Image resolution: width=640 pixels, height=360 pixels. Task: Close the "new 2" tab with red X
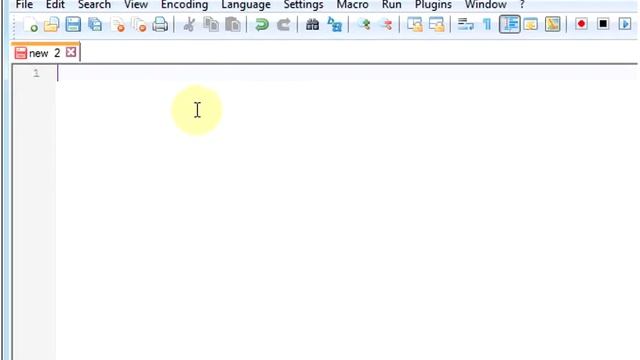(71, 52)
